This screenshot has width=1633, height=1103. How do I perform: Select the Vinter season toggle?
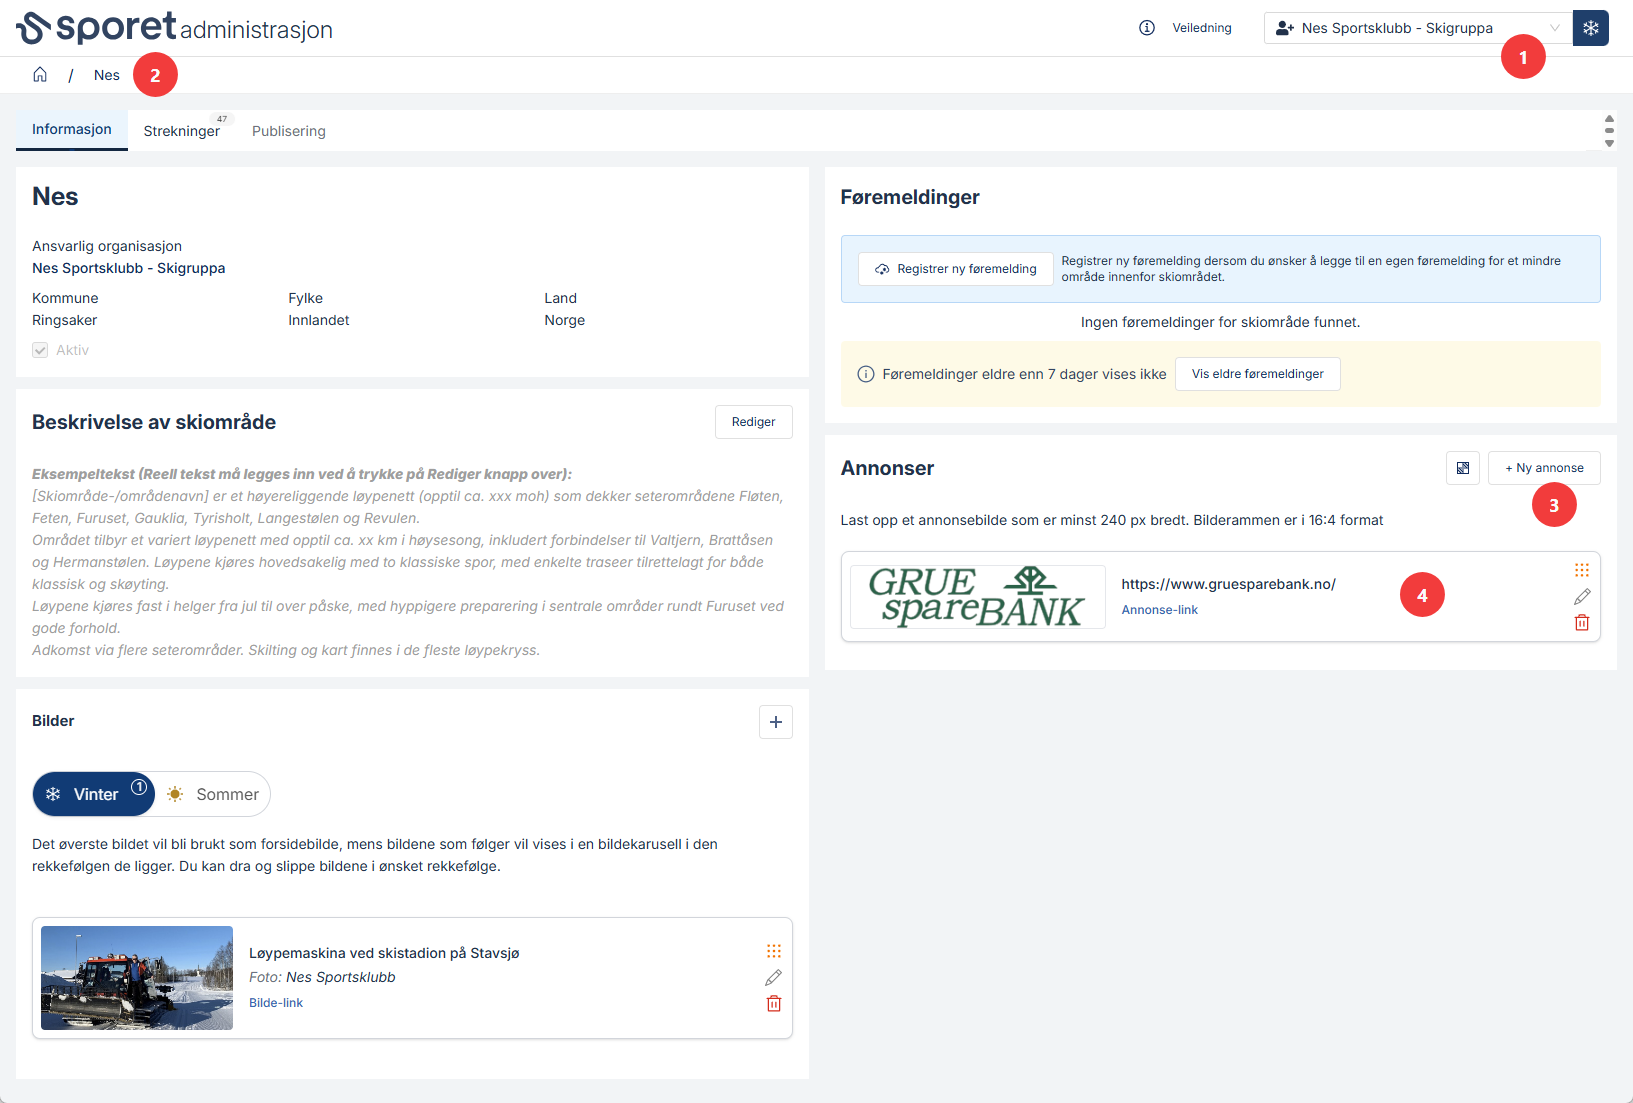pyautogui.click(x=94, y=794)
